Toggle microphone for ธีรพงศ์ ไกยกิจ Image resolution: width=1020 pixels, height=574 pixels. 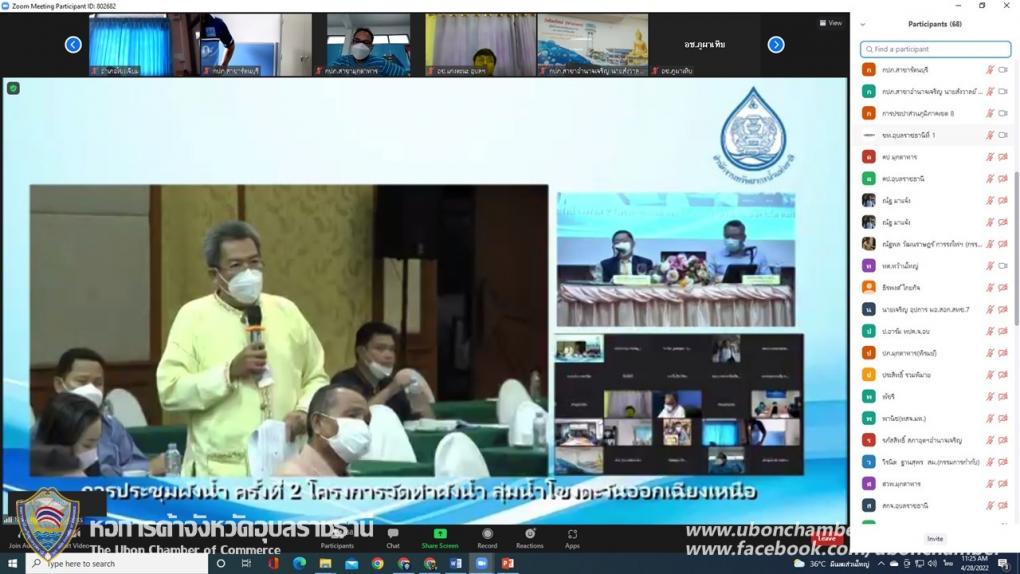tap(989, 287)
